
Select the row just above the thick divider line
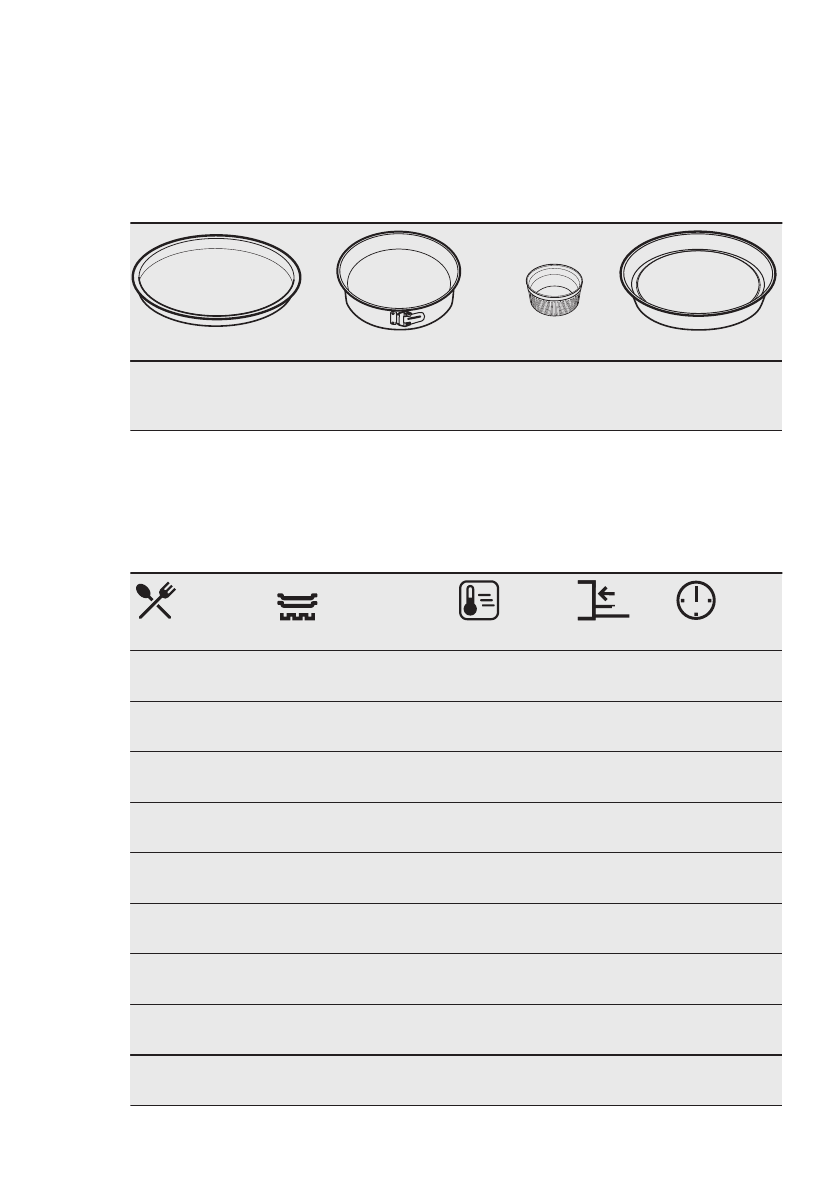[456, 1030]
